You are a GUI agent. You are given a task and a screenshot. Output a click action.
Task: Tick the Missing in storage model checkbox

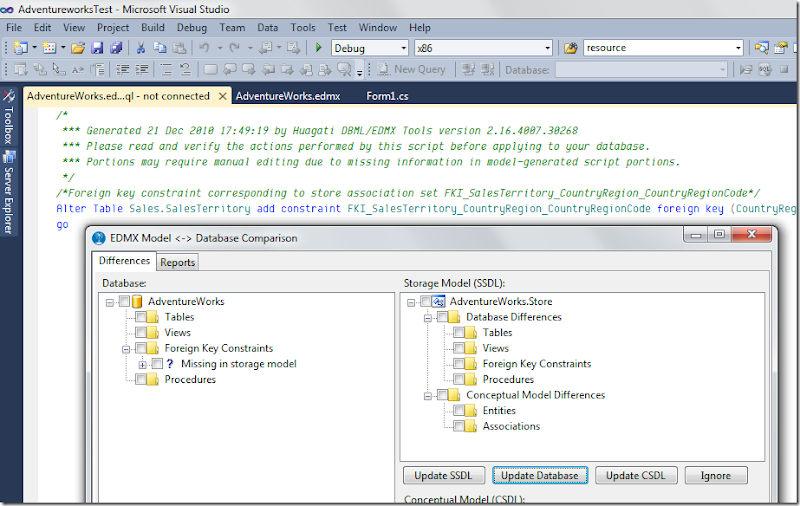157,364
